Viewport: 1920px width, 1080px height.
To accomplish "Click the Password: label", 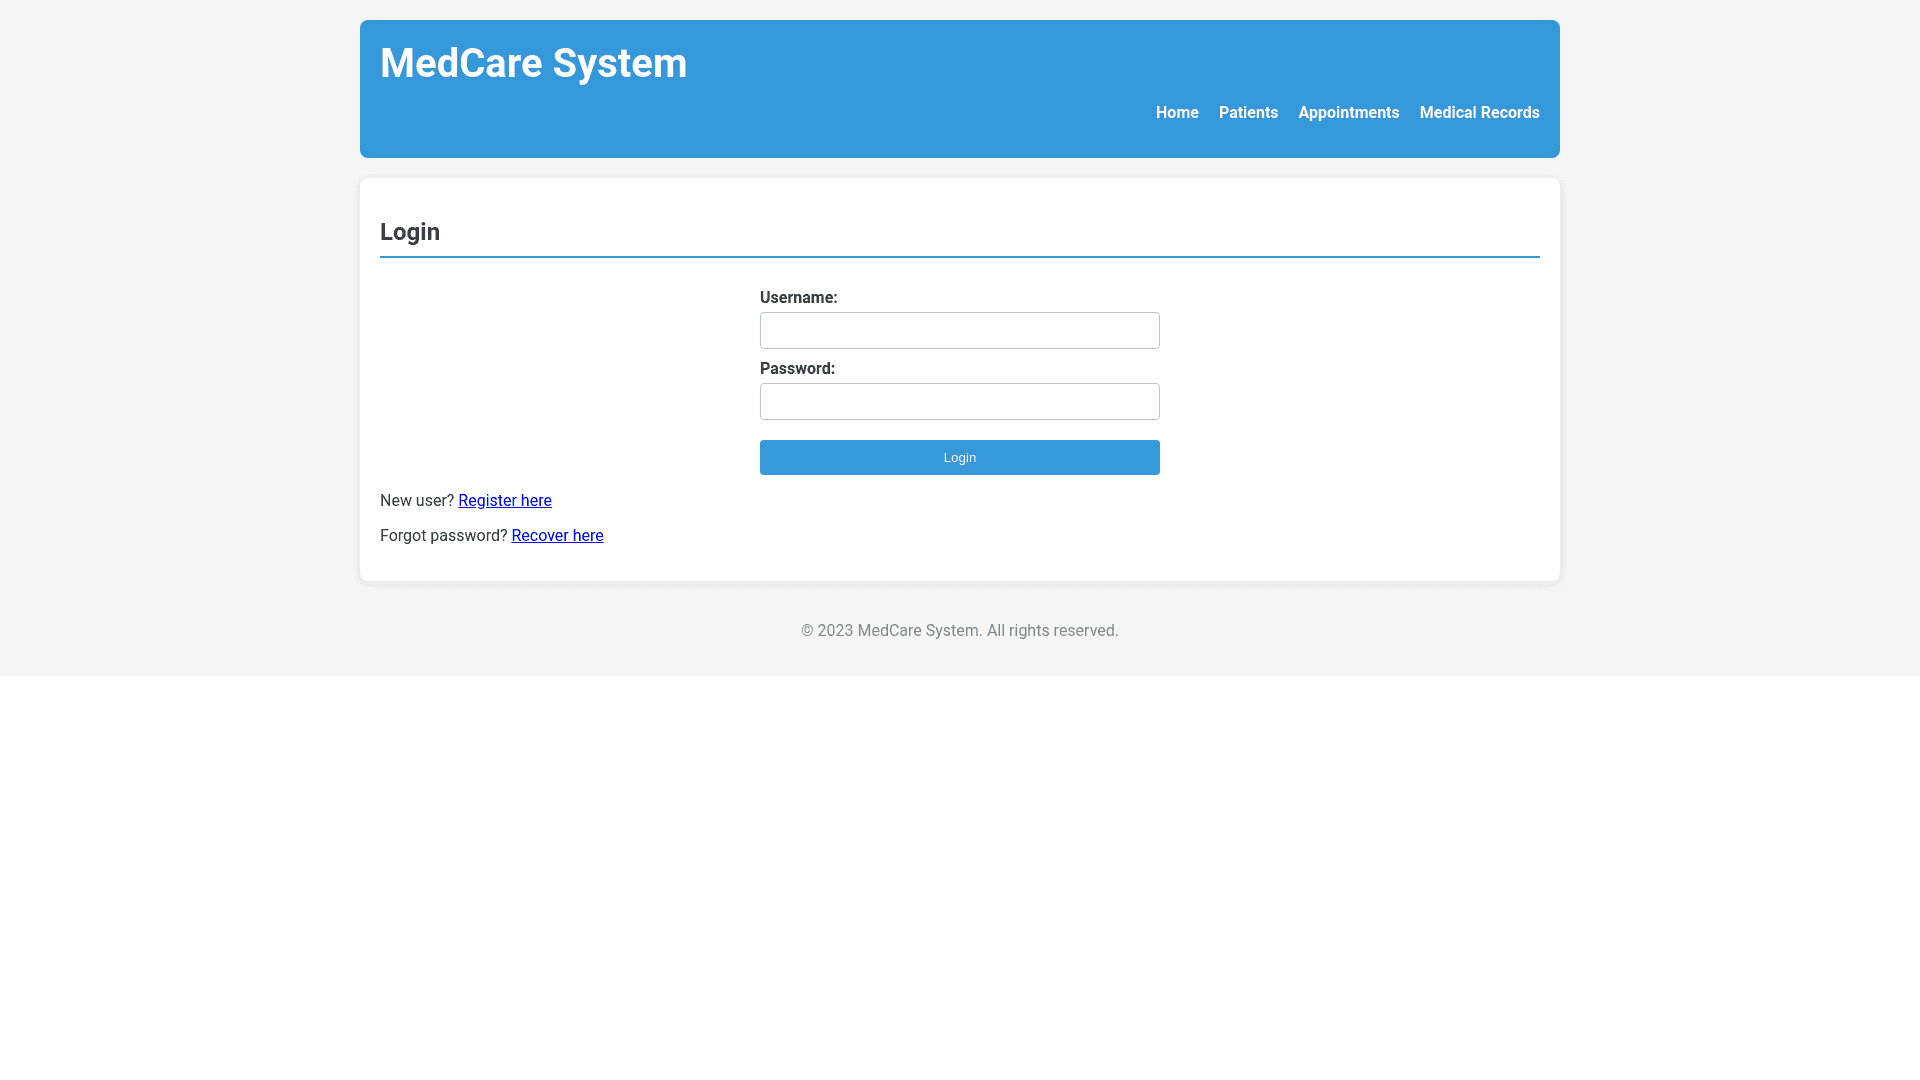I will click(797, 369).
